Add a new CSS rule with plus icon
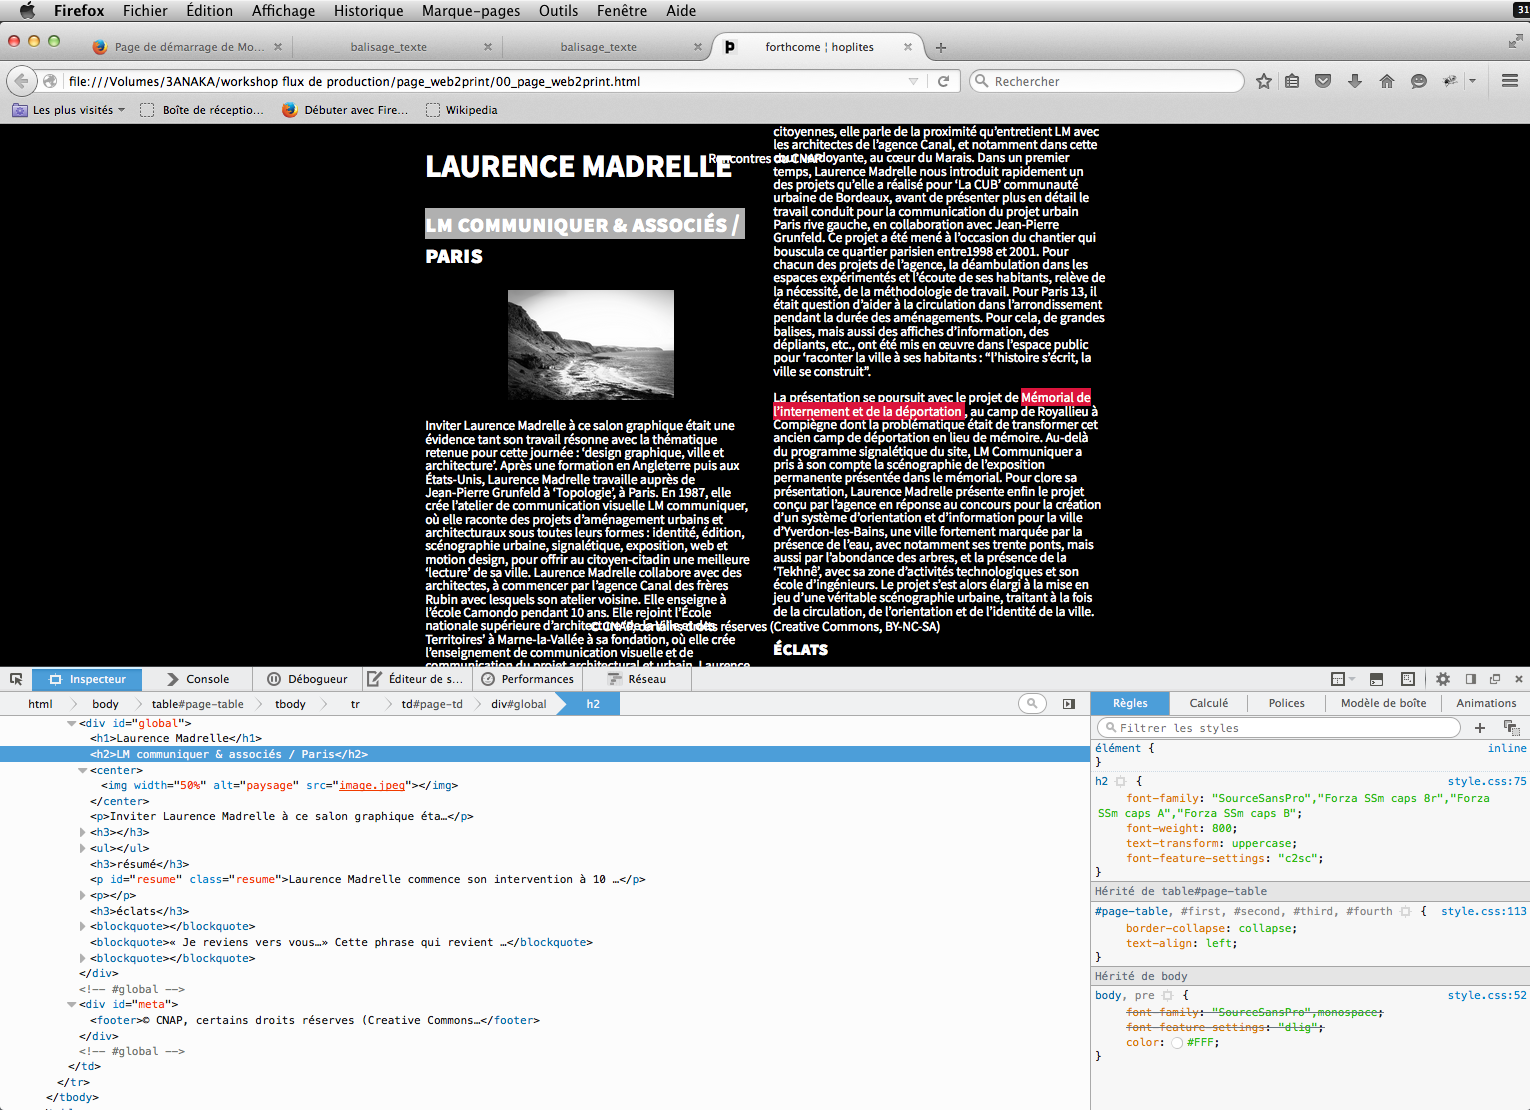This screenshot has height=1110, width=1530. [x=1480, y=728]
